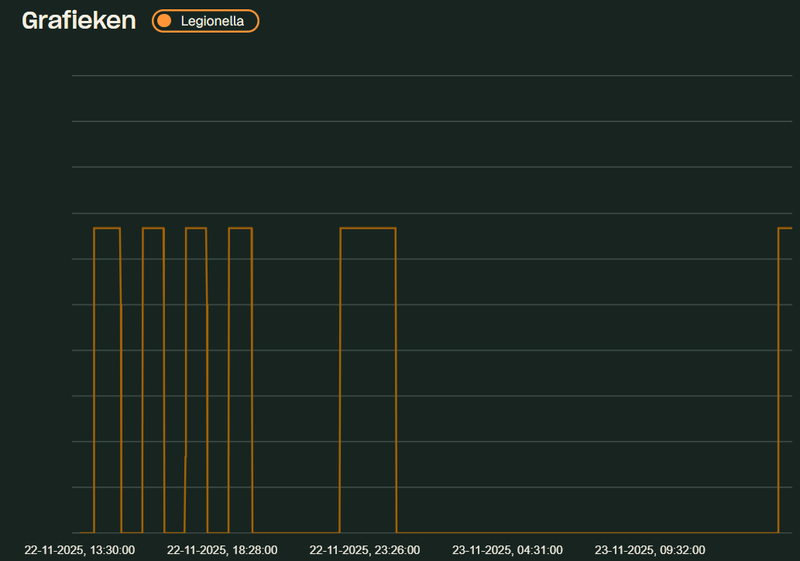Click the 23-11-2025, 09:32:00 axis label
The image size is (800, 561).
pos(649,550)
